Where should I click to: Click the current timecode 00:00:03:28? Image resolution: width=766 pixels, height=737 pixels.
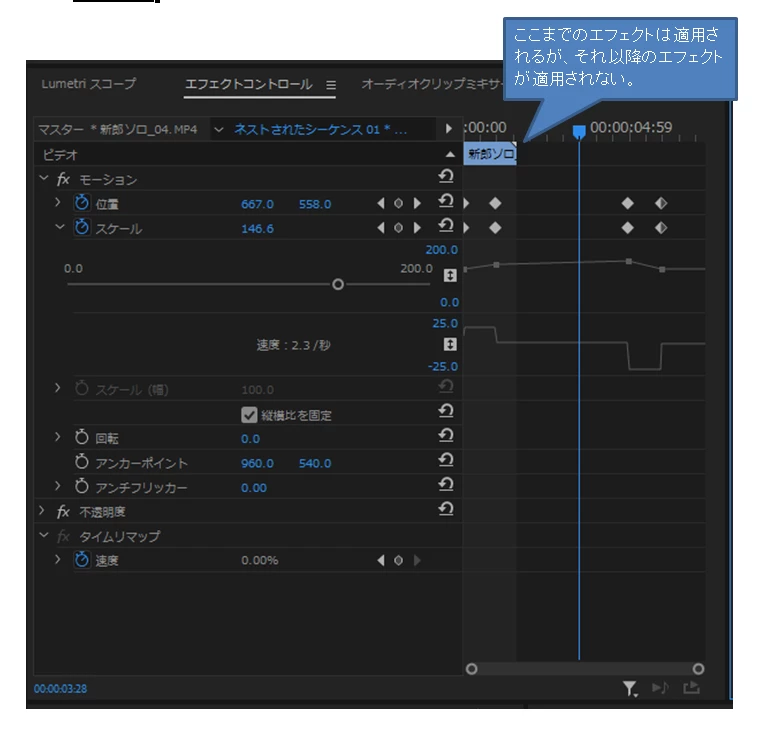pyautogui.click(x=60, y=689)
